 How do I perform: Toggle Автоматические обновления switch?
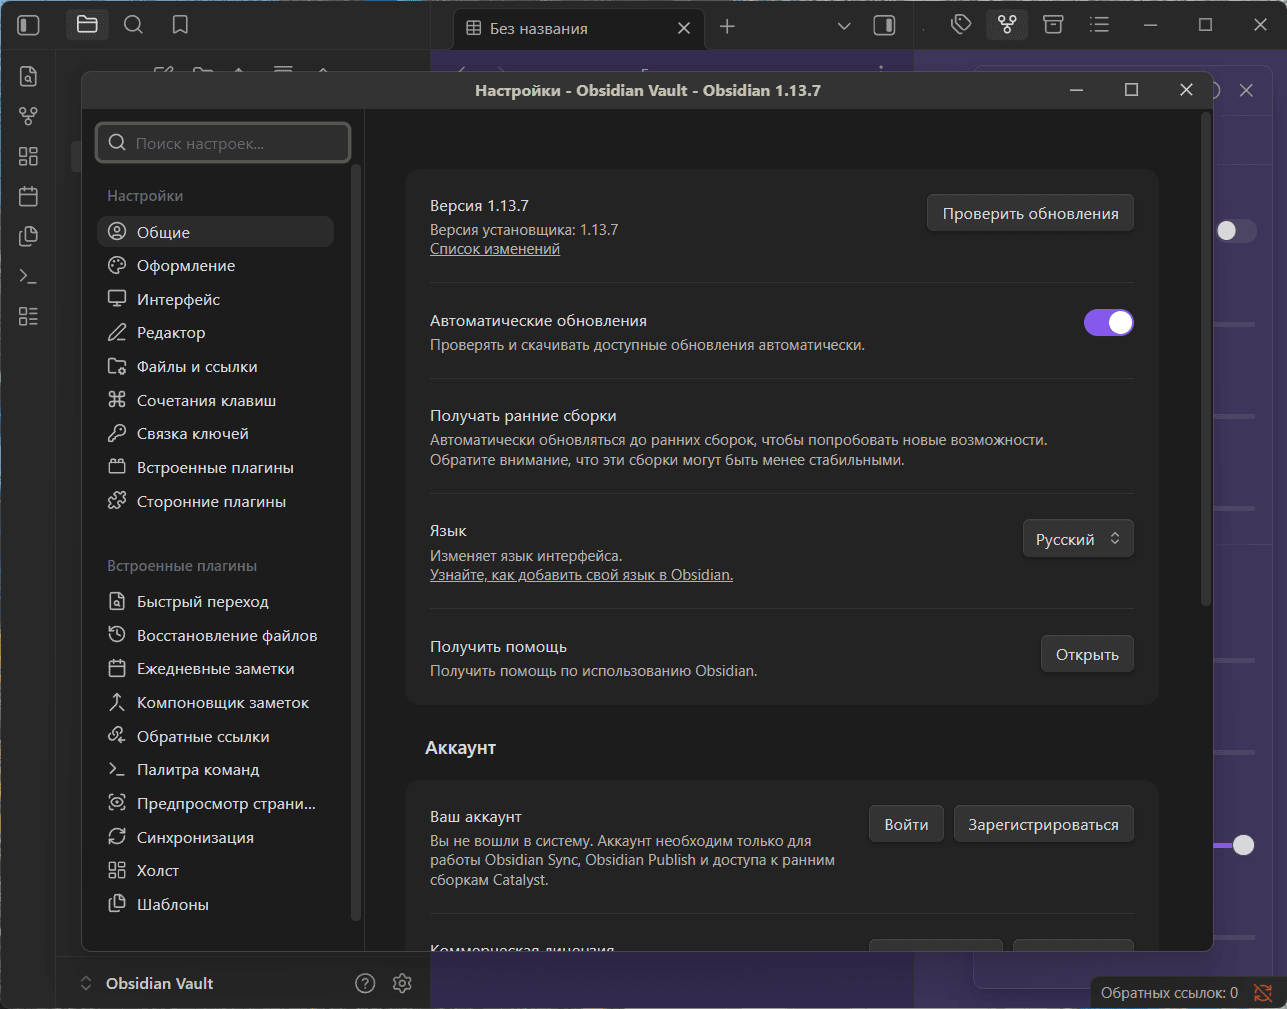pos(1109,322)
